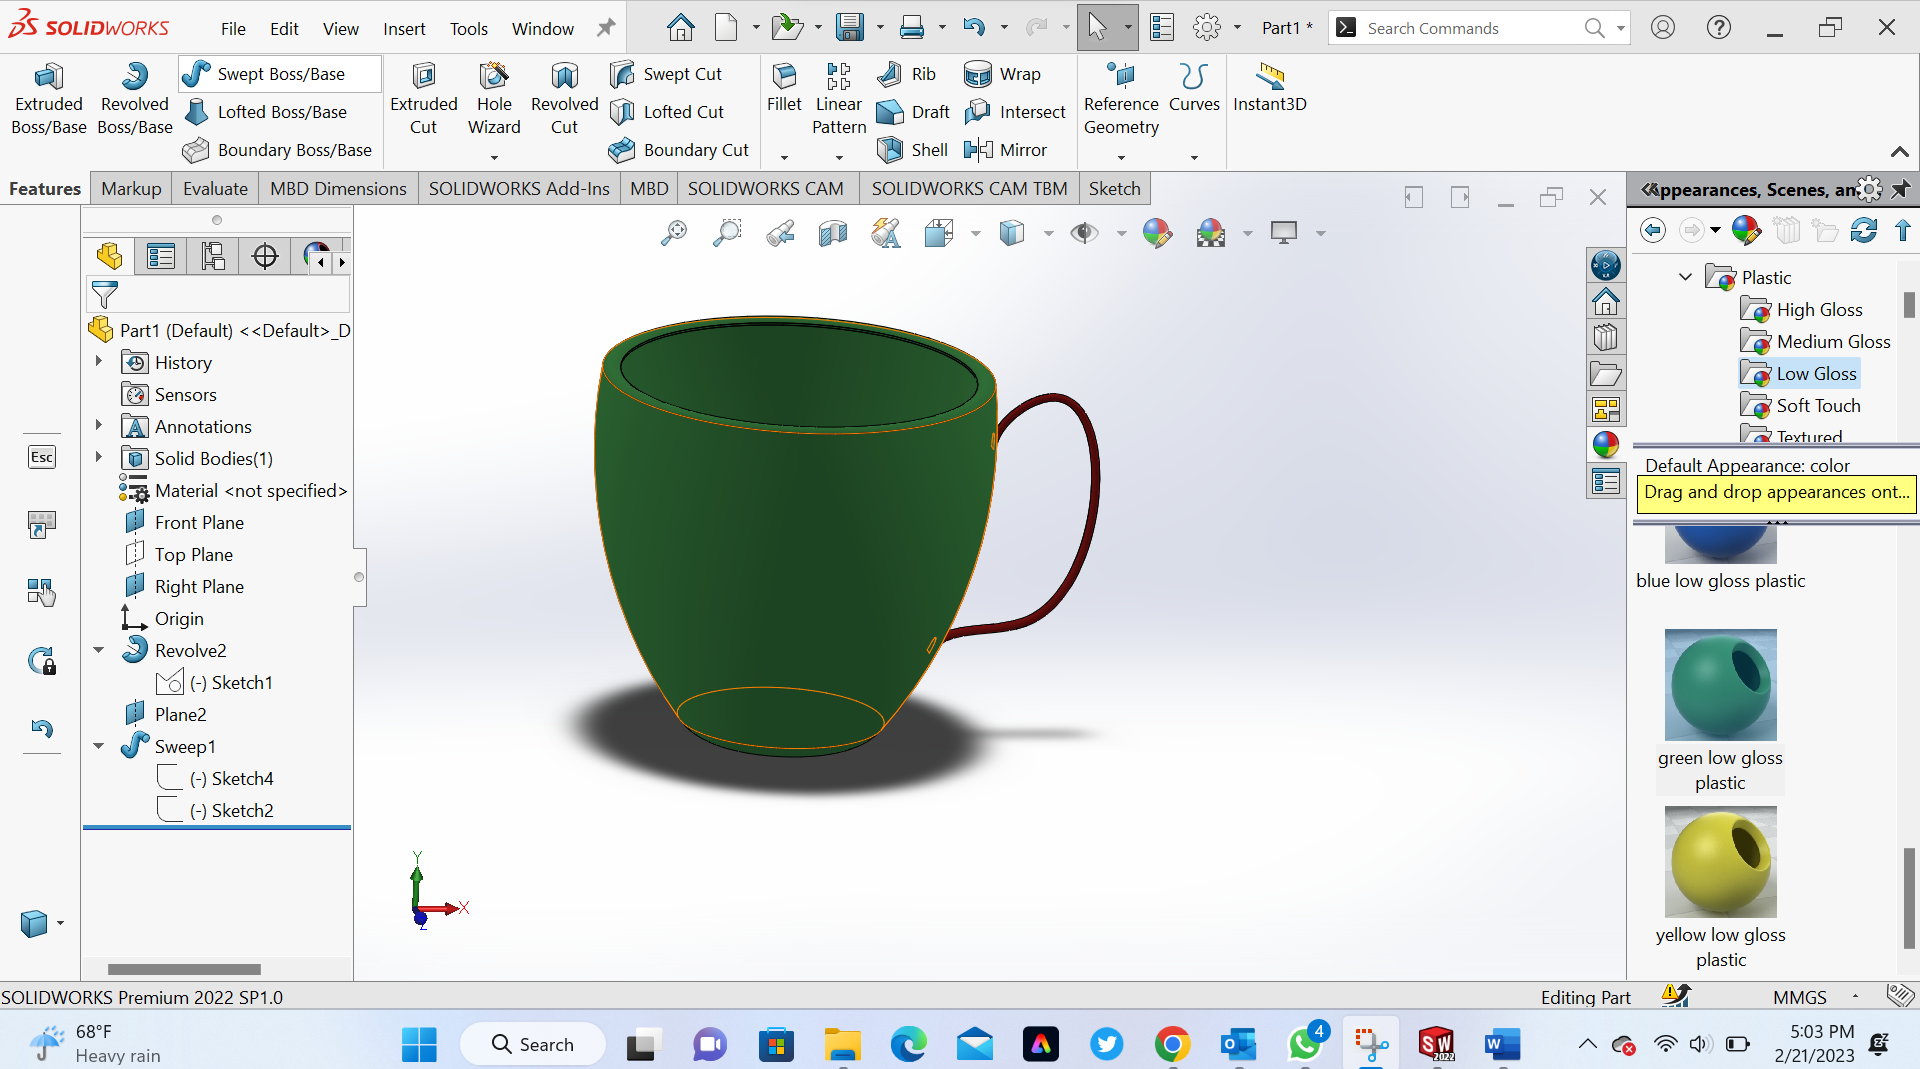Click the Search Commands input field
Image resolution: width=1920 pixels, height=1069 pixels.
pyautogui.click(x=1470, y=28)
